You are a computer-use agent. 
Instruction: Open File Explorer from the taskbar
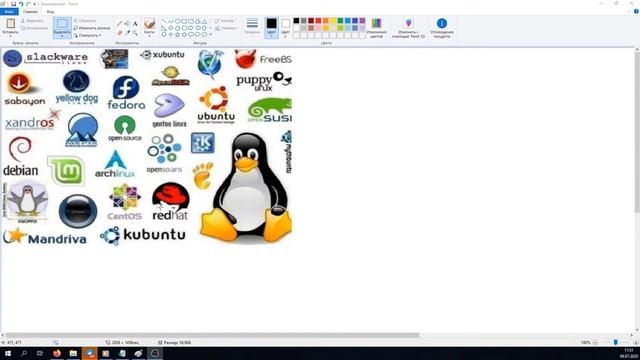(x=73, y=353)
